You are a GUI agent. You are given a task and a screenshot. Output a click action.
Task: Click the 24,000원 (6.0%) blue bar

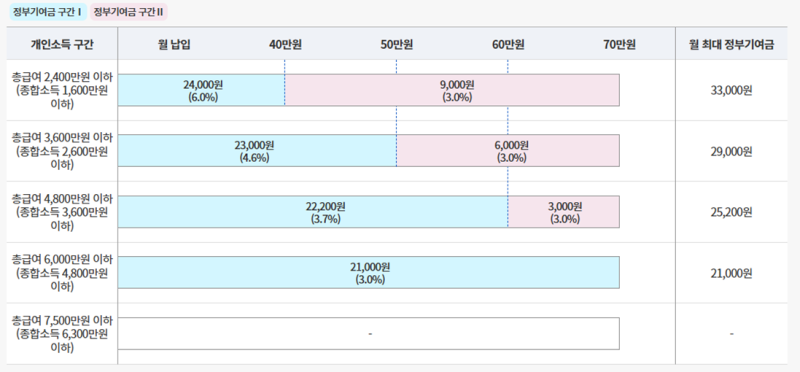[202, 90]
